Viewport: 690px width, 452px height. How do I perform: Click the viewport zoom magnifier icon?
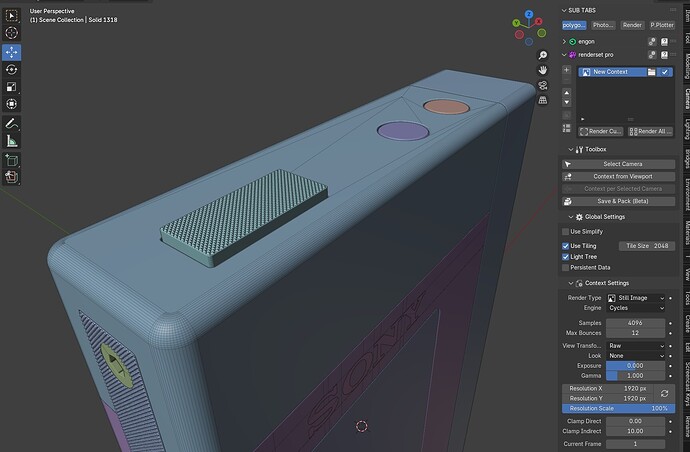point(543,55)
